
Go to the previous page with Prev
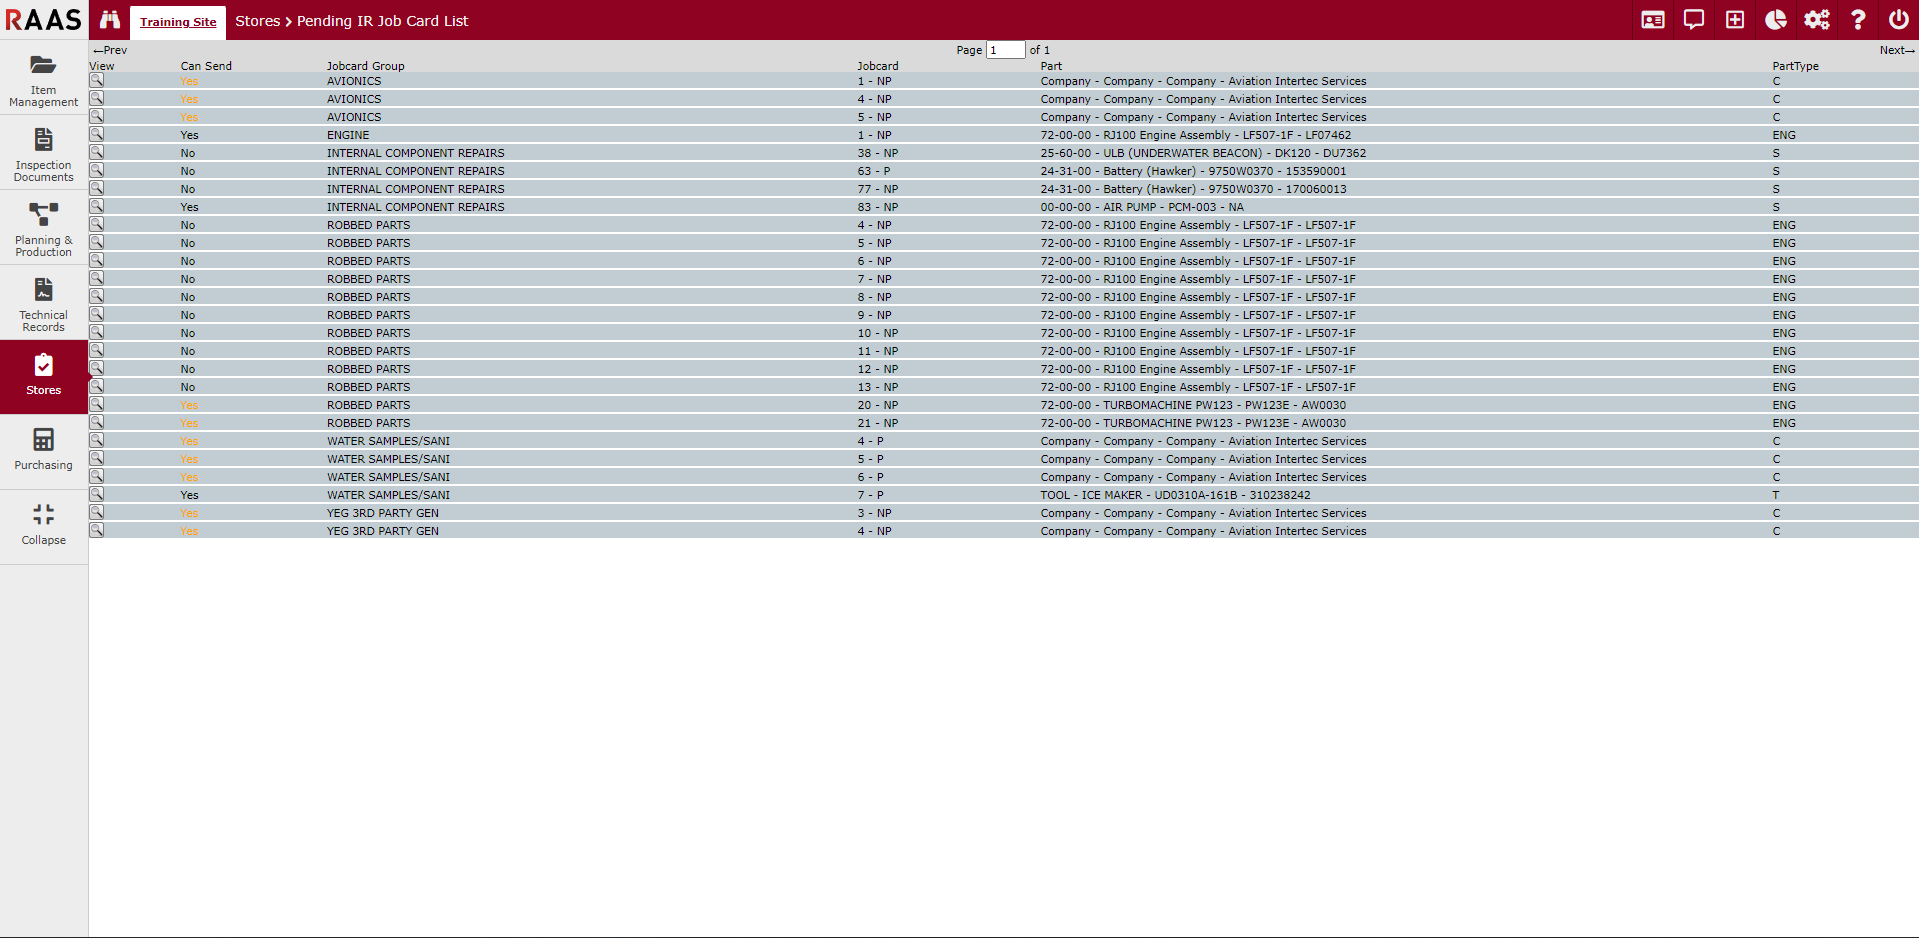pos(110,50)
